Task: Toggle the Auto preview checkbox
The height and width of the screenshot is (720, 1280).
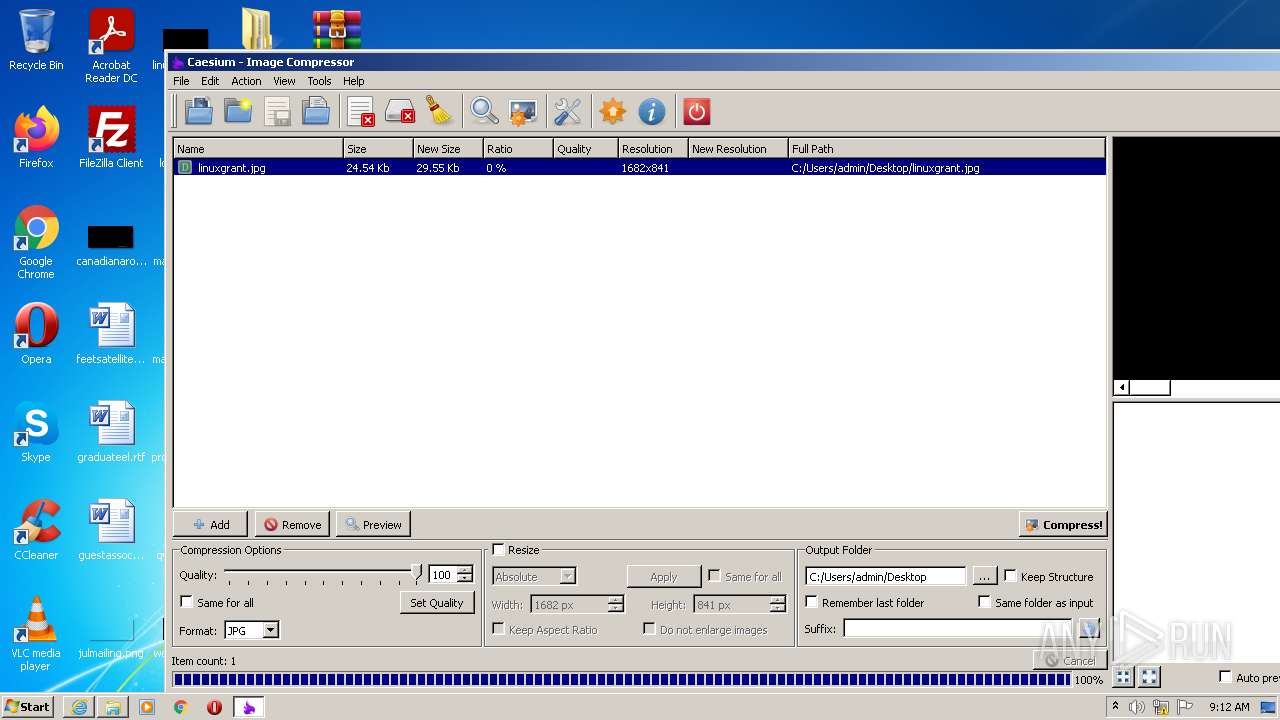Action: [1225, 677]
